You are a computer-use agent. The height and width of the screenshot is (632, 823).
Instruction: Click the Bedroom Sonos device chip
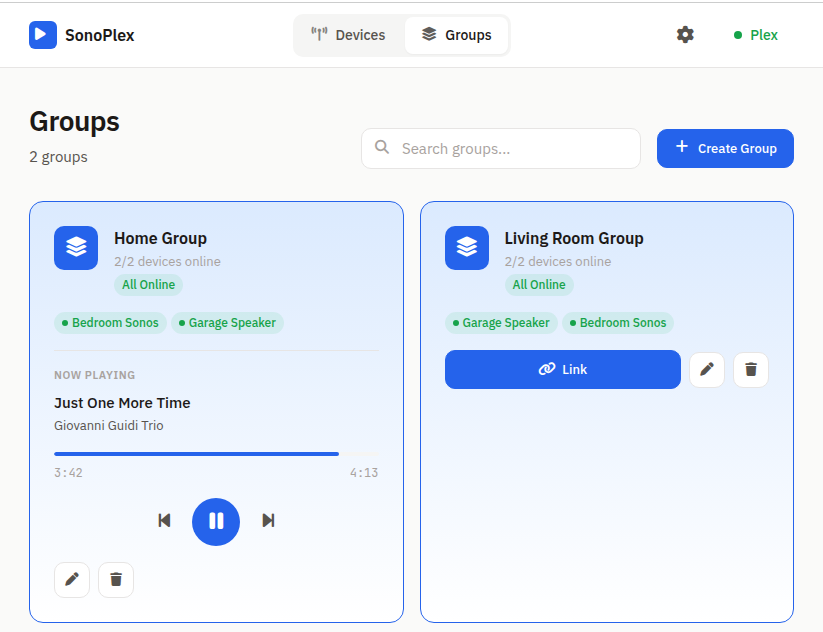(110, 322)
